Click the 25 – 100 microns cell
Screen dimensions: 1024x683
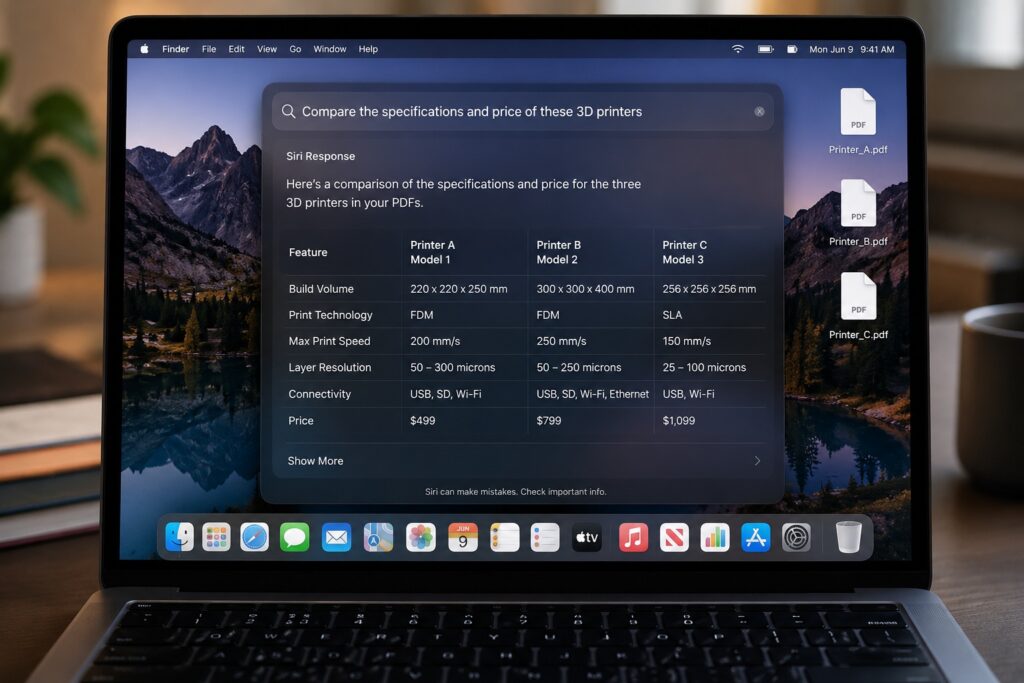coord(704,367)
